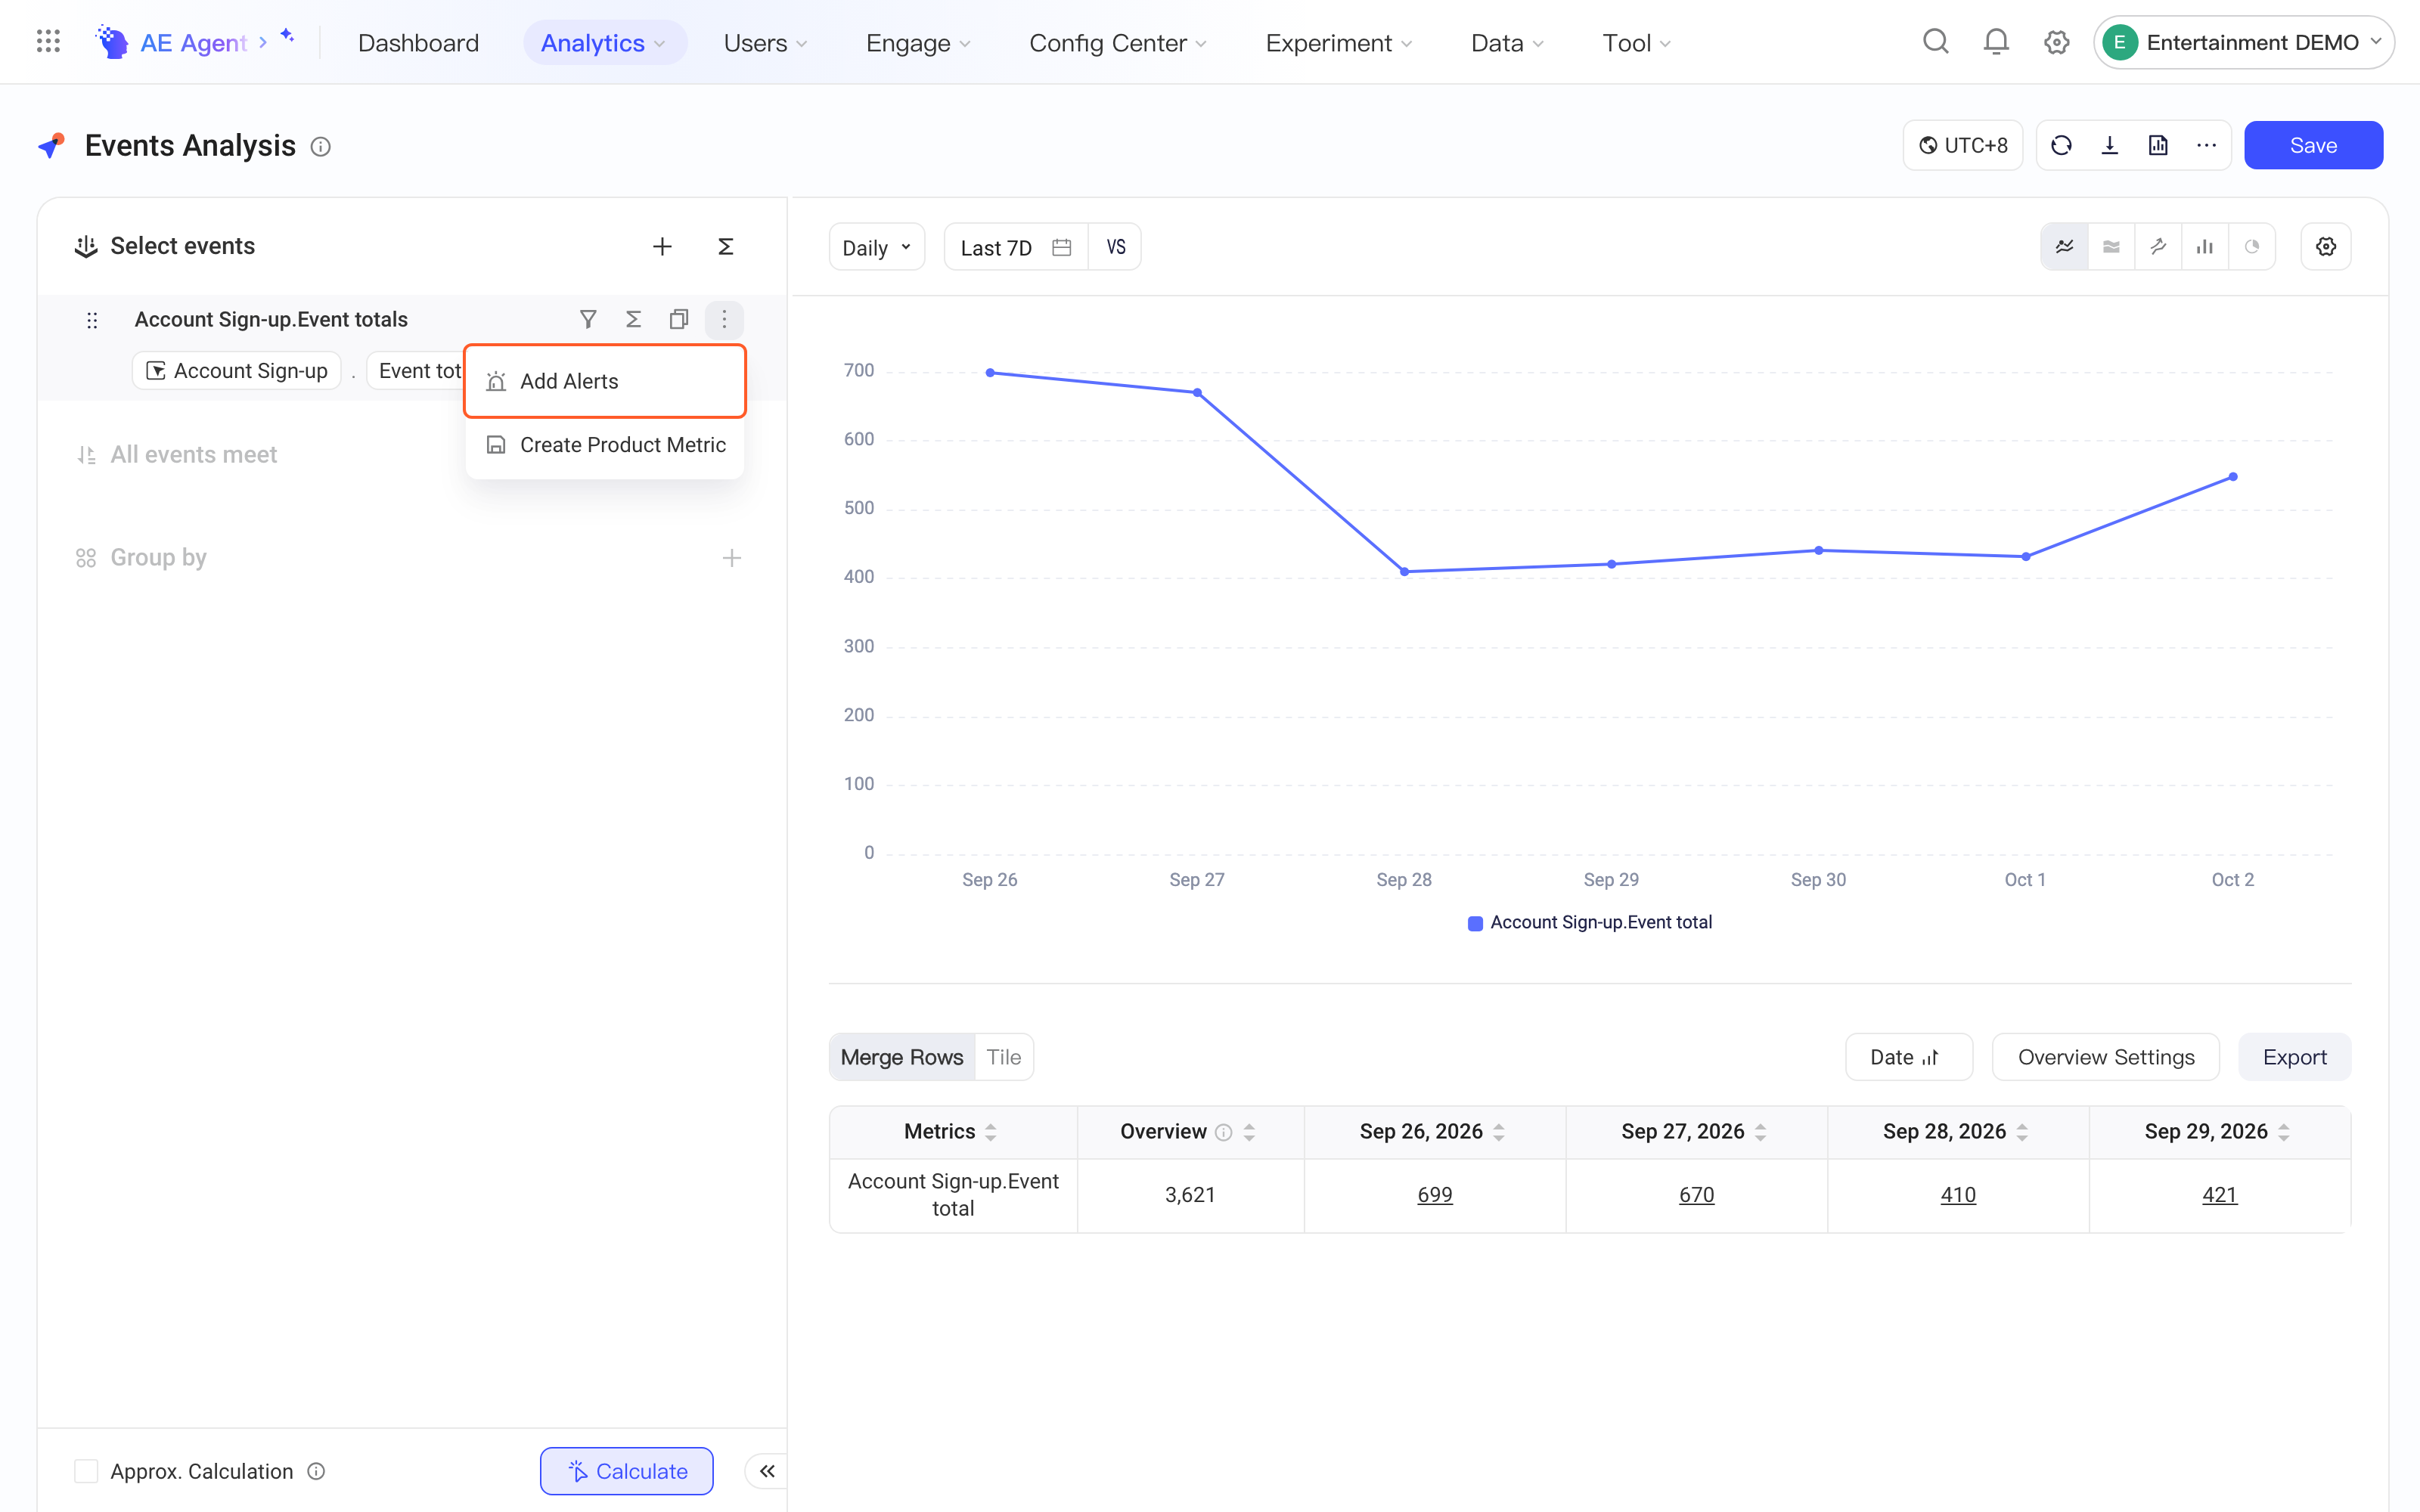Click the Calculate button

[627, 1471]
